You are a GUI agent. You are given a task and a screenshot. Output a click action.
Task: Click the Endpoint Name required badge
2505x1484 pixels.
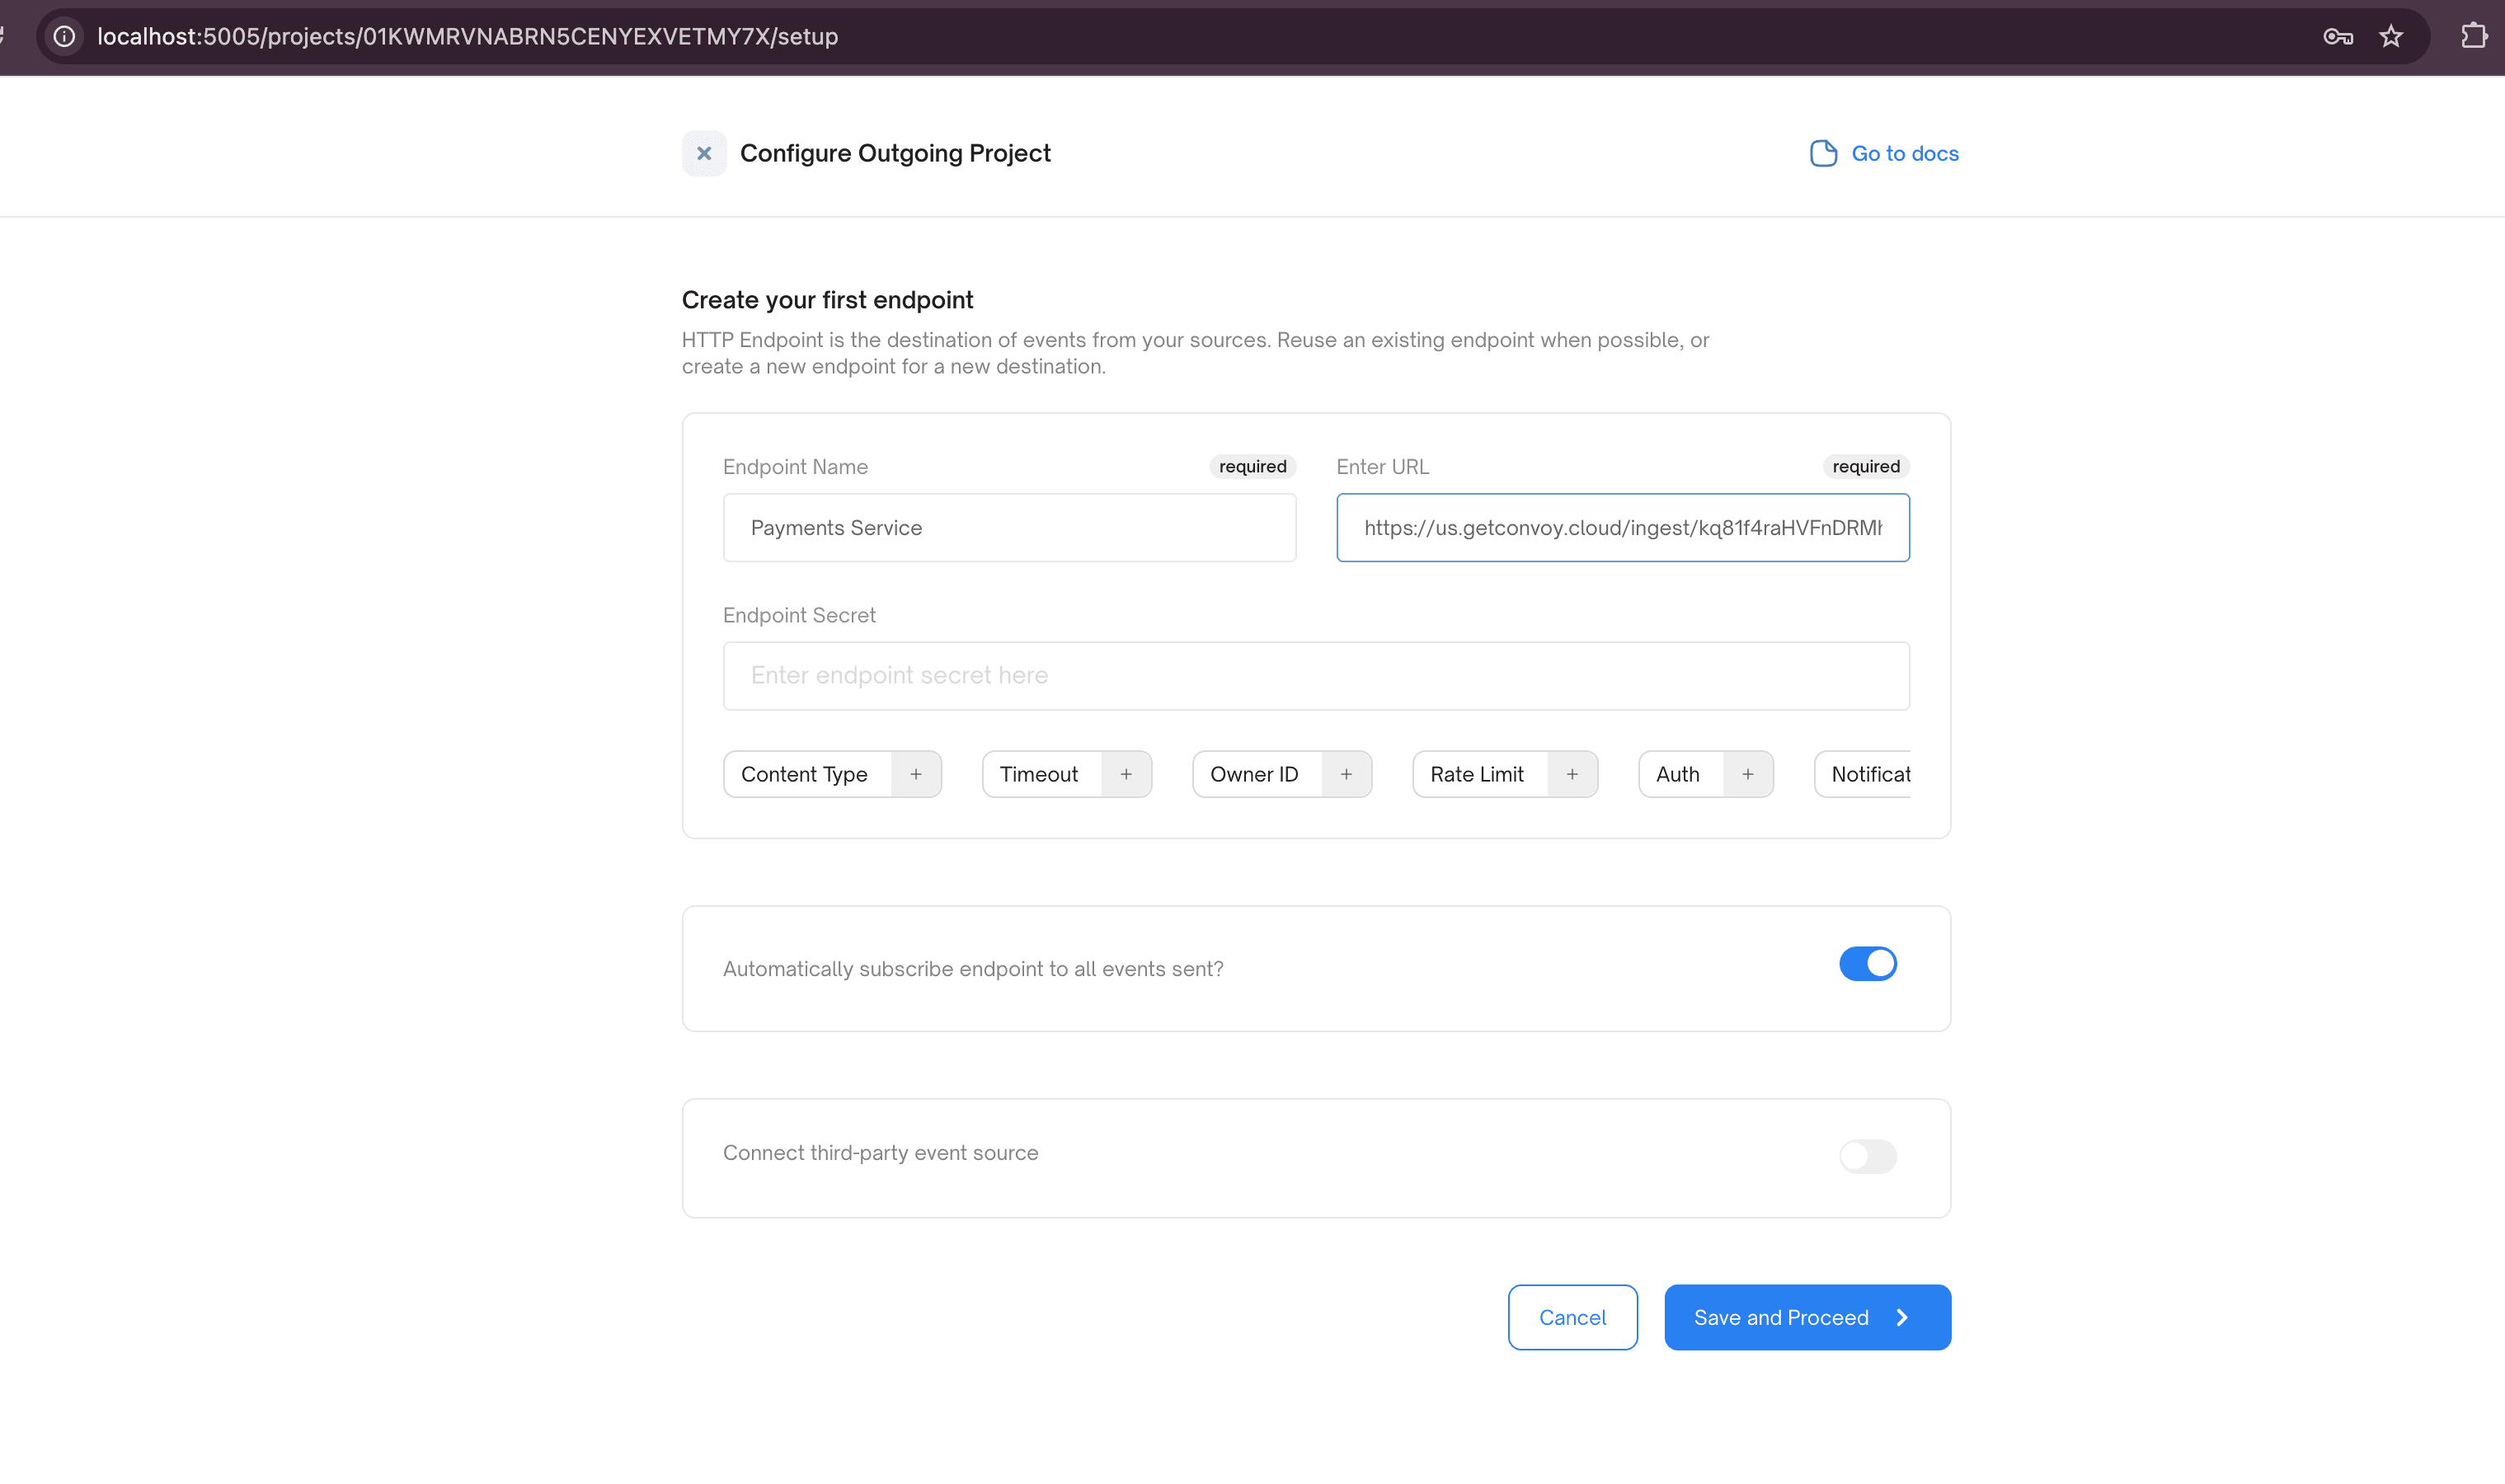pyautogui.click(x=1252, y=466)
